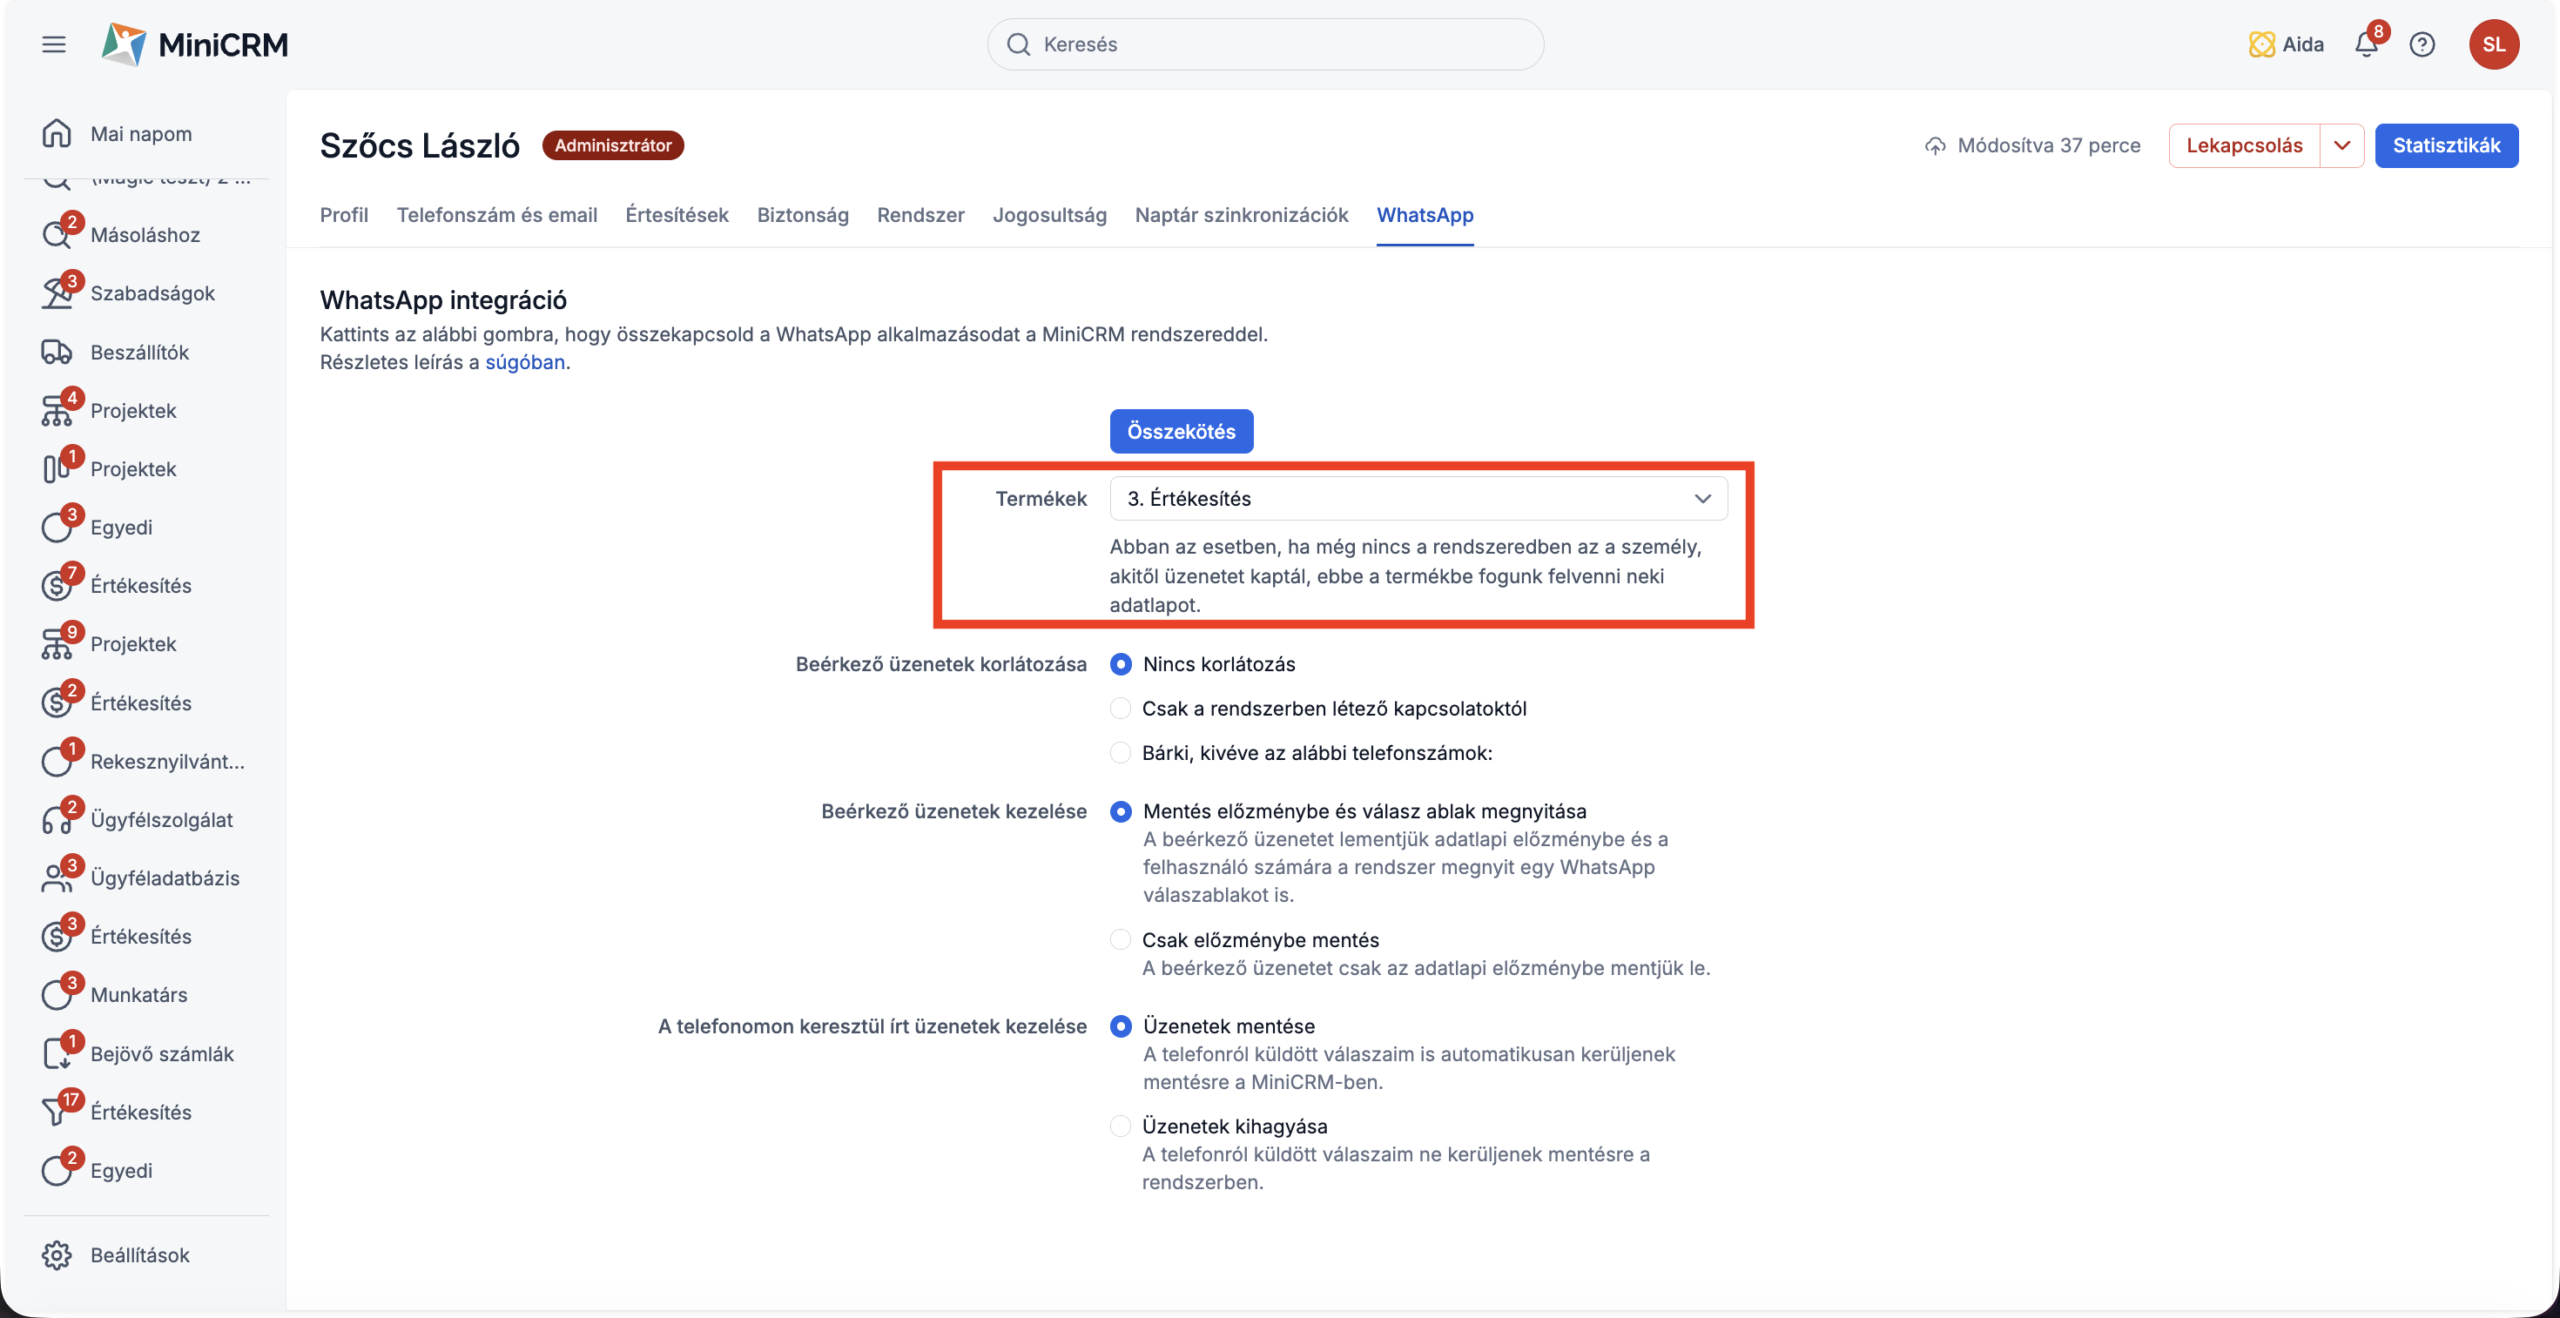Follow the súgóban help link
This screenshot has width=2560, height=1318.
click(x=525, y=362)
